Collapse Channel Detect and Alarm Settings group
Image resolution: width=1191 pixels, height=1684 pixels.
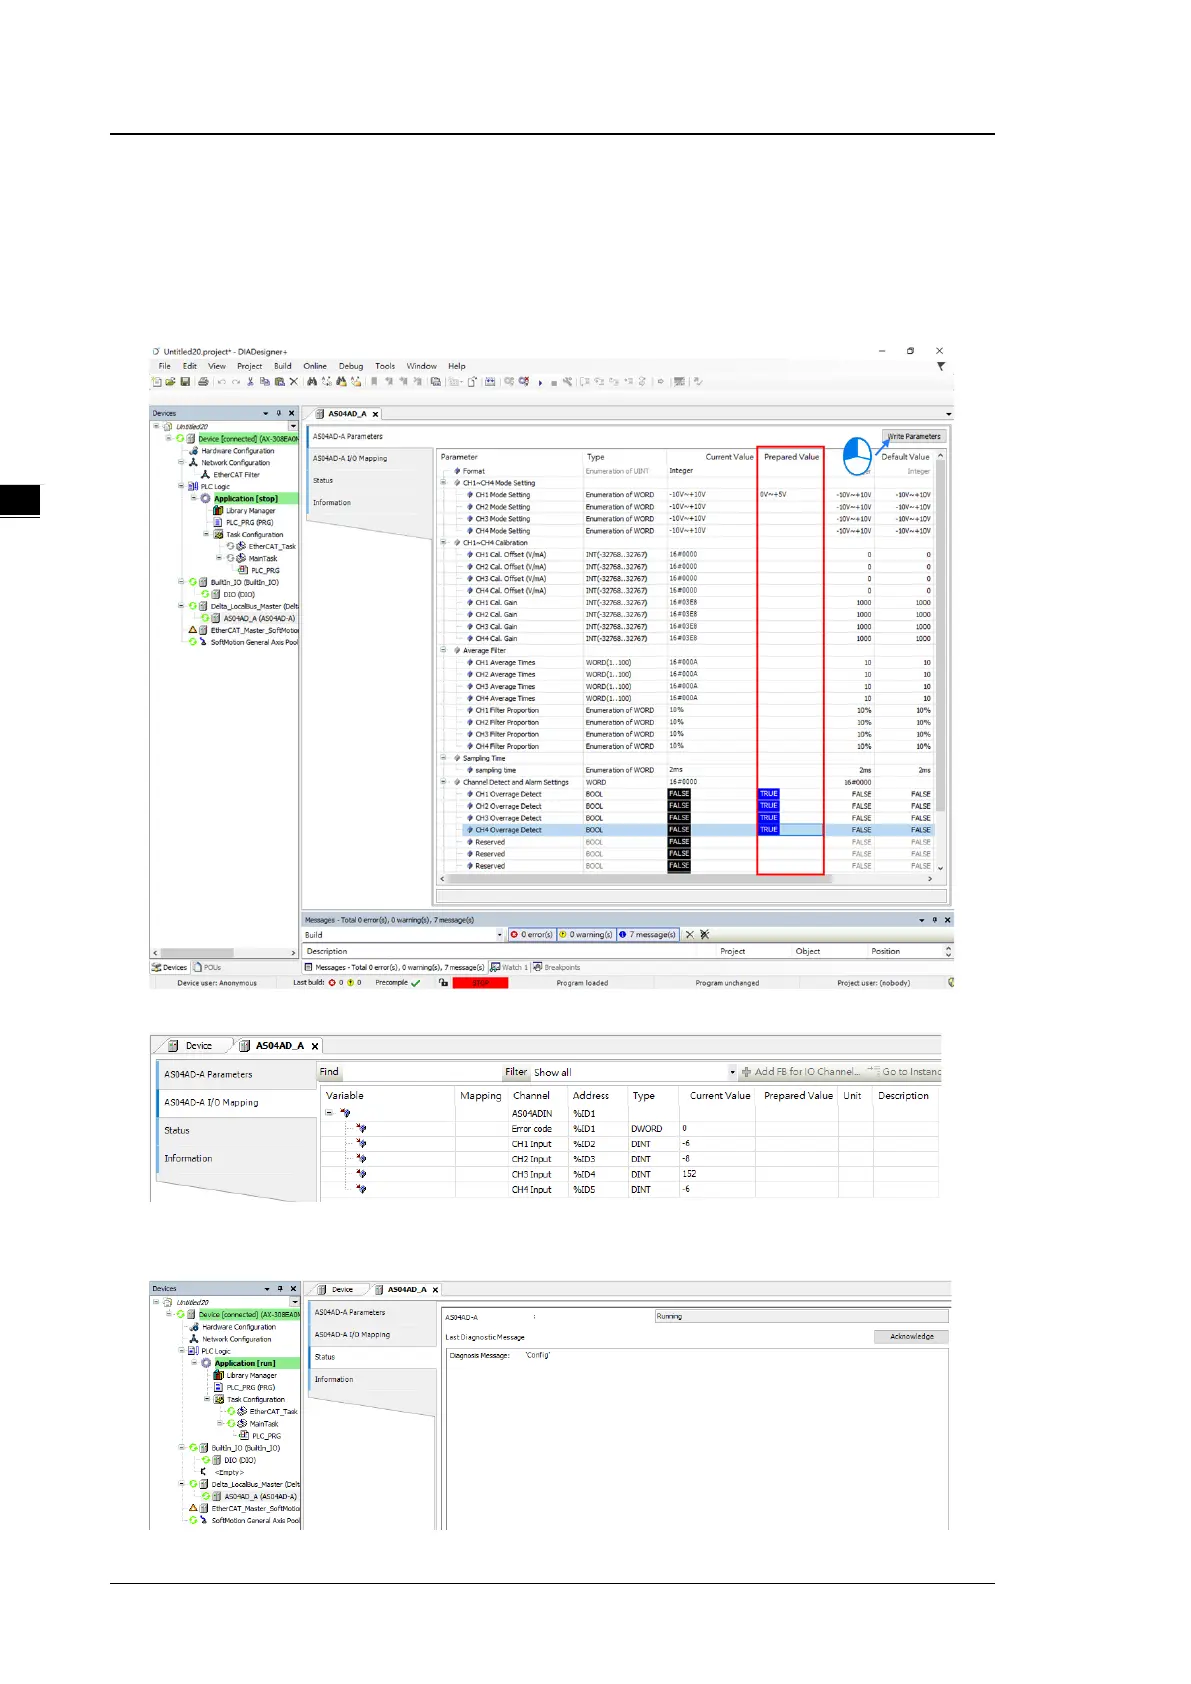pyautogui.click(x=443, y=783)
